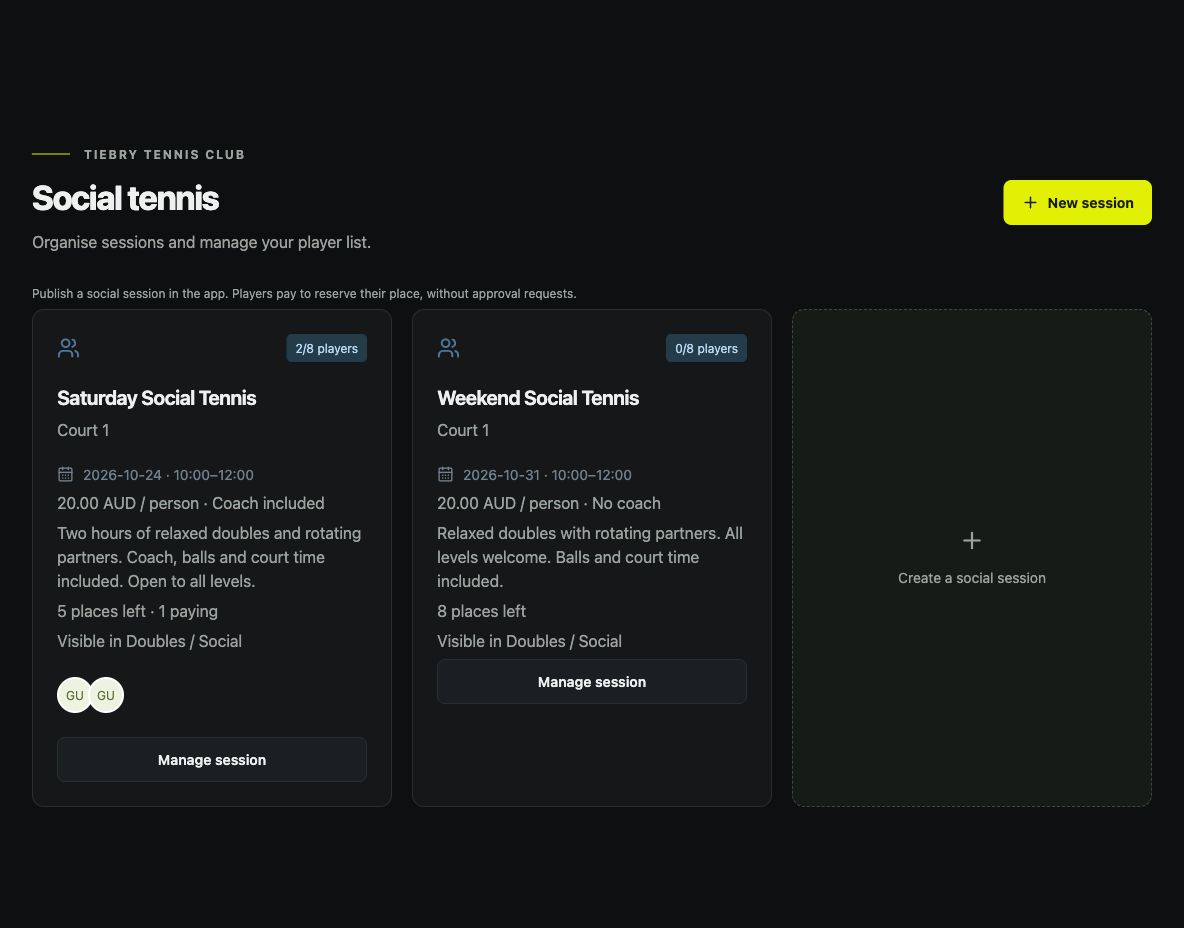This screenshot has width=1184, height=928.
Task: Click the calendar icon beside 2026-10-31
Action: 446,474
